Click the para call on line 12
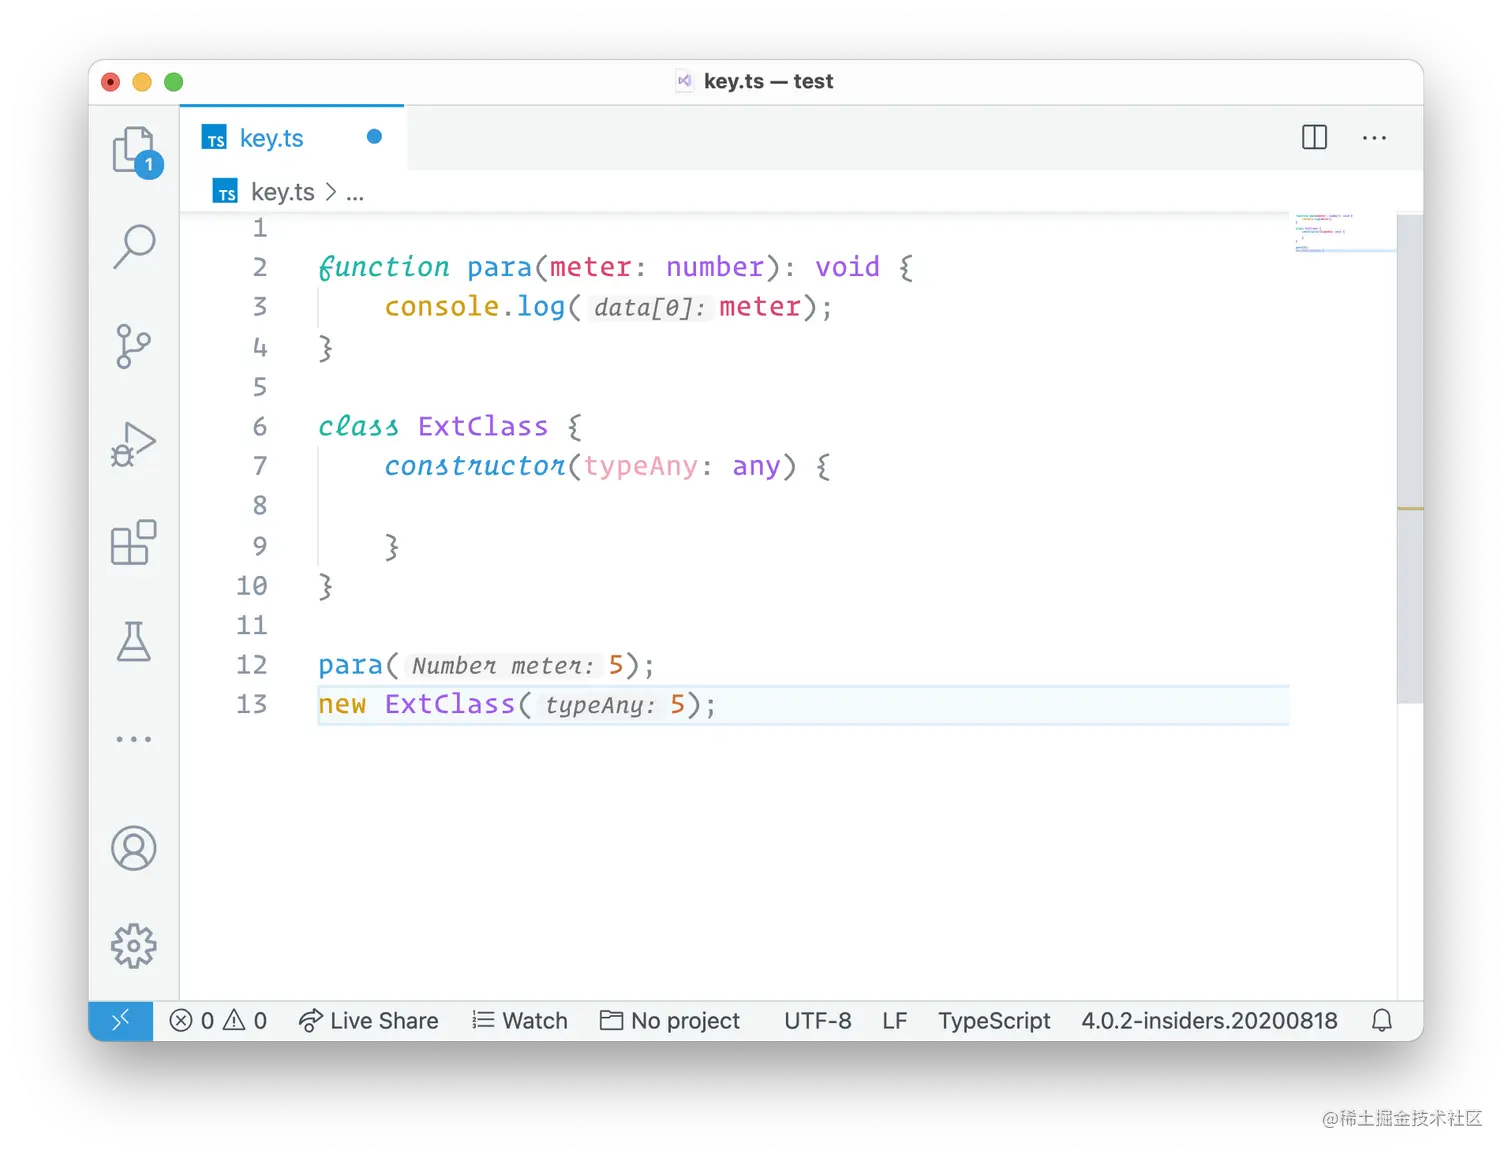Viewport: 1512px width, 1158px height. 351,665
